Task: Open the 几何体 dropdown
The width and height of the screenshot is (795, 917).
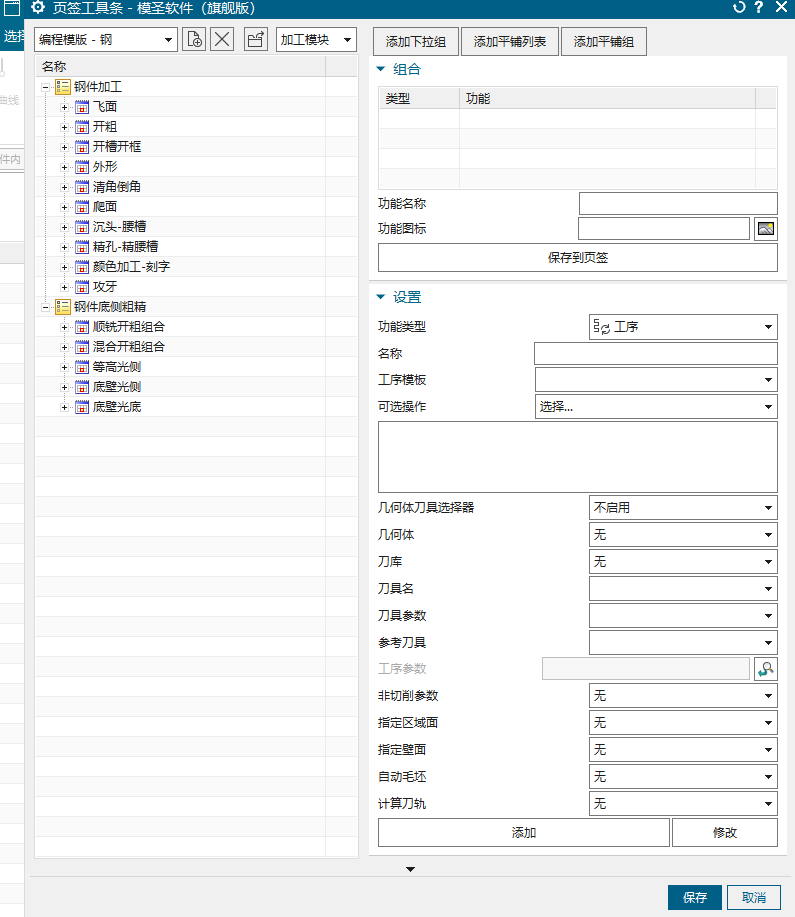Action: pos(683,535)
